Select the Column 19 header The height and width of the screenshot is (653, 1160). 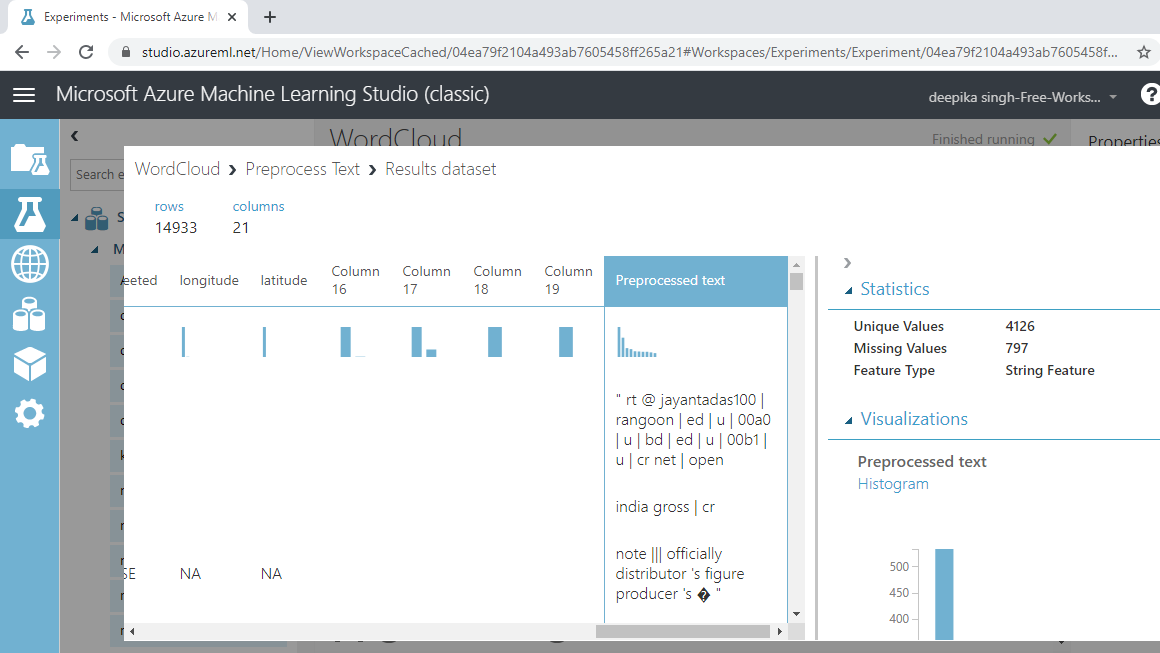click(568, 280)
